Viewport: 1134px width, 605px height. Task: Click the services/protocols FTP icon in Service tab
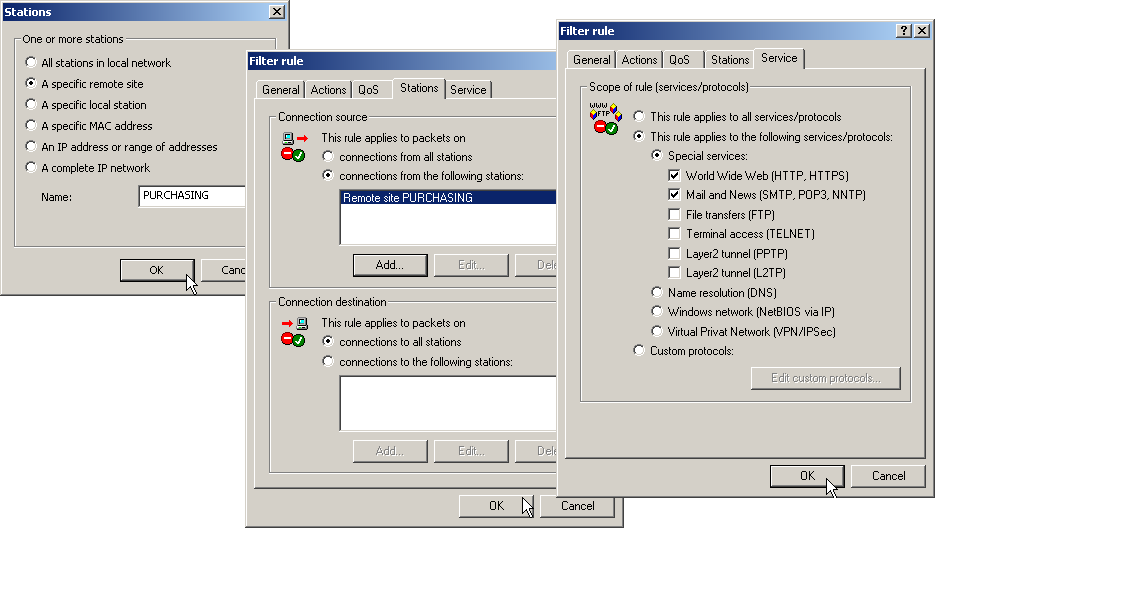[x=603, y=110]
